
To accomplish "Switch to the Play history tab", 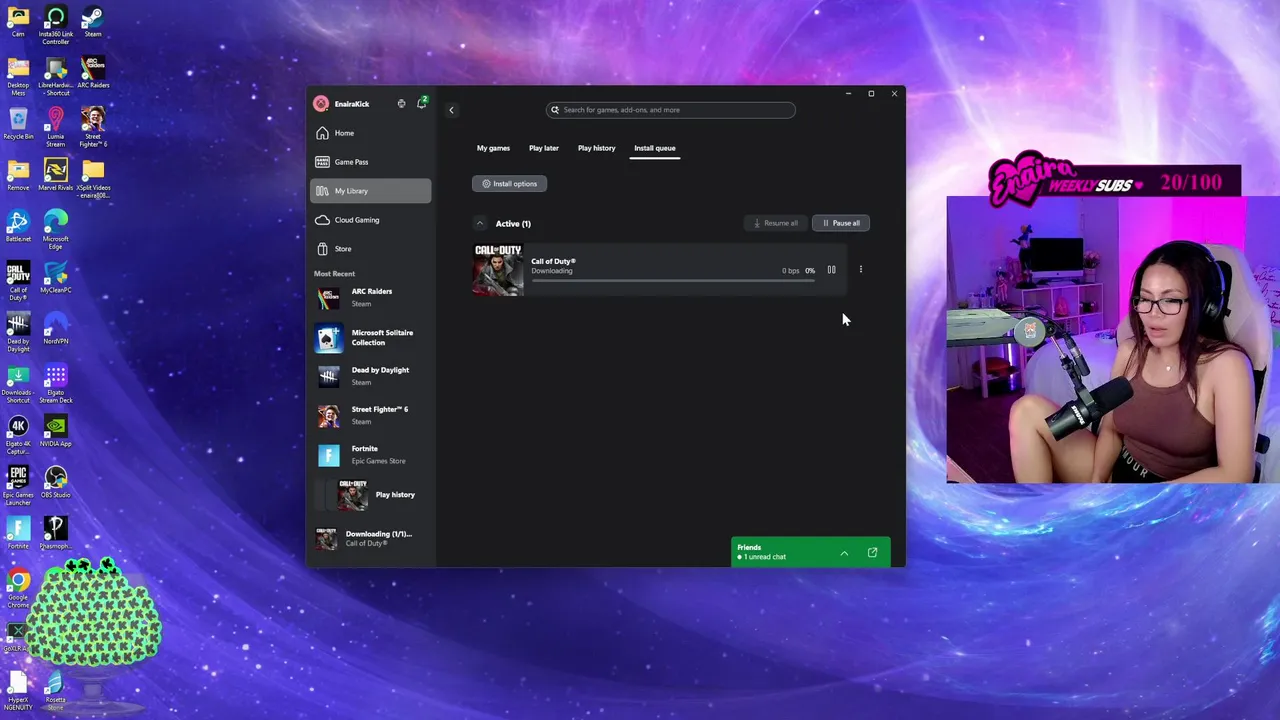I will pos(596,148).
